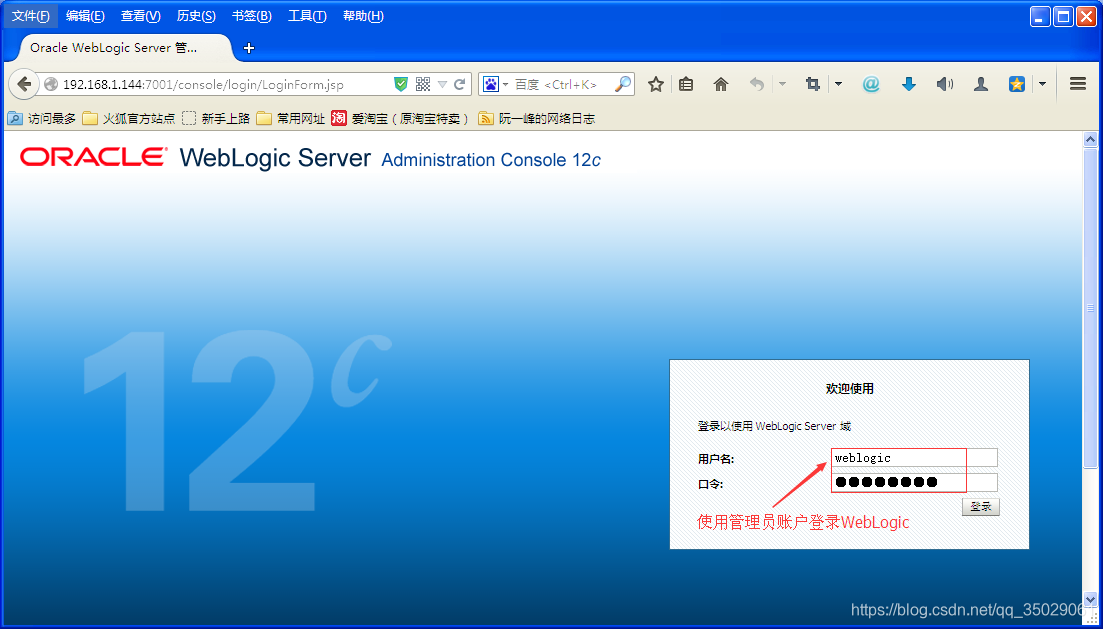Click the speaker sound icon in toolbar
The width and height of the screenshot is (1103, 629).
click(x=945, y=84)
